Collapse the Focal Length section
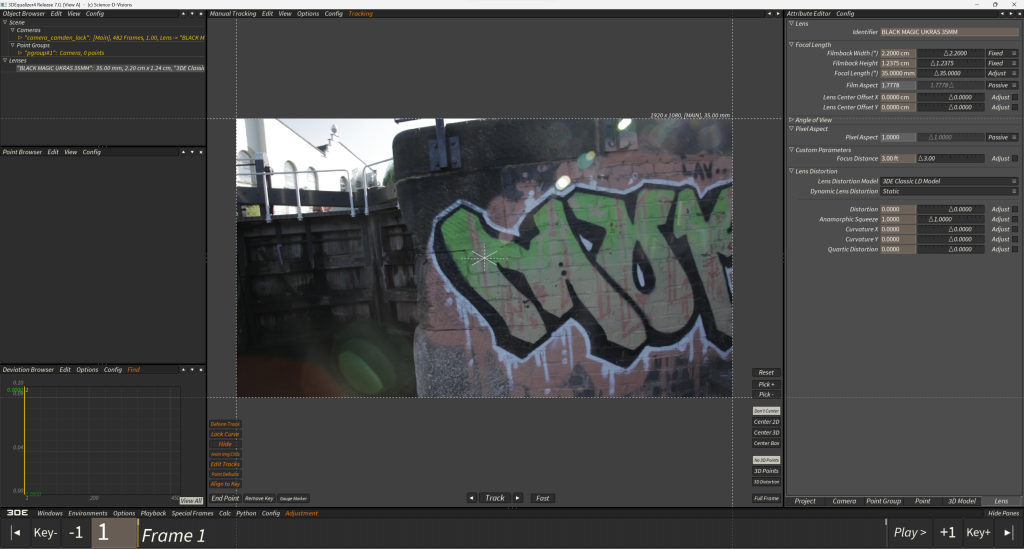This screenshot has width=1024, height=549. click(791, 45)
